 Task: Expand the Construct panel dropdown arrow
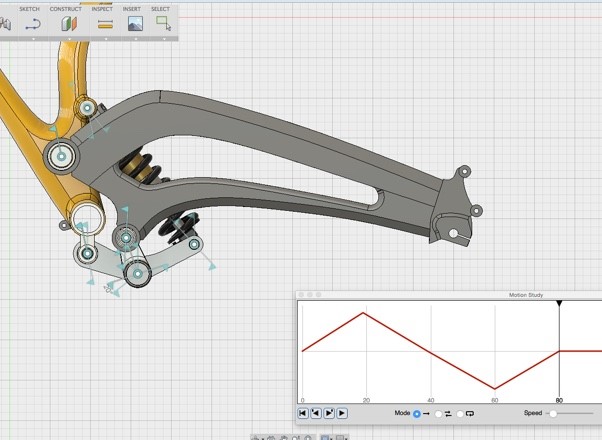[69, 39]
